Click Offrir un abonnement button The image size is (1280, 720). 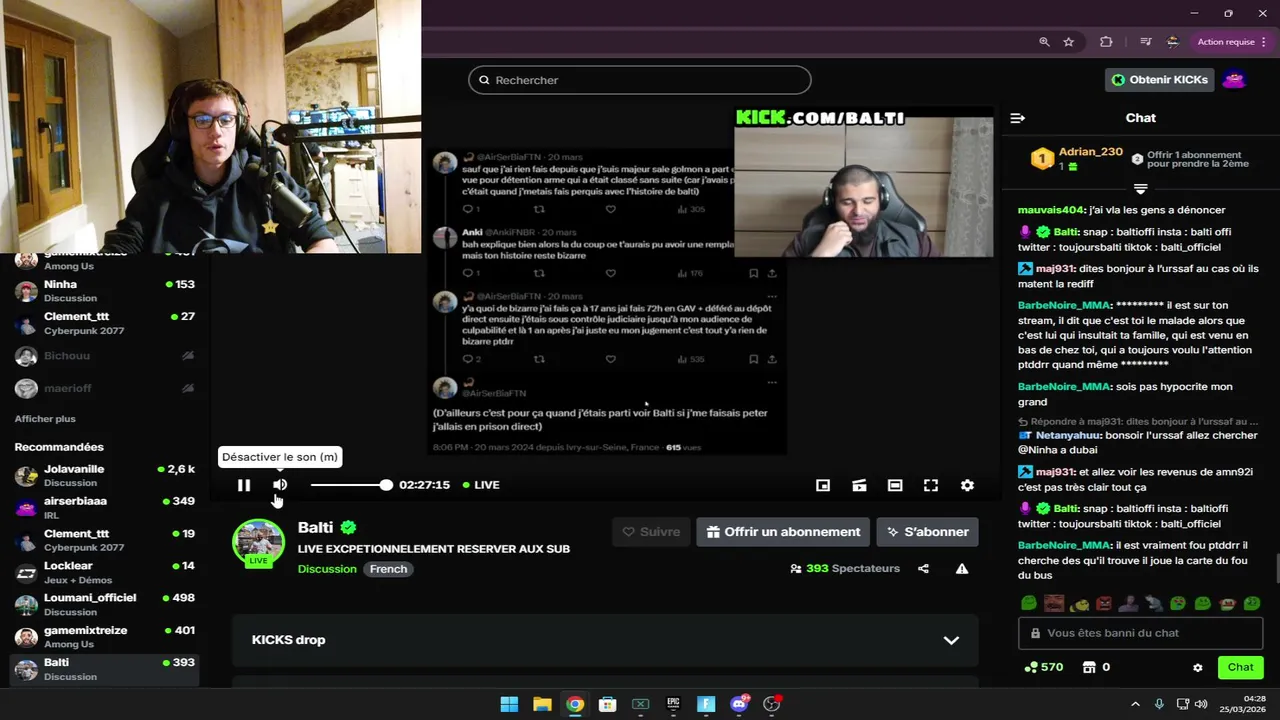point(782,532)
